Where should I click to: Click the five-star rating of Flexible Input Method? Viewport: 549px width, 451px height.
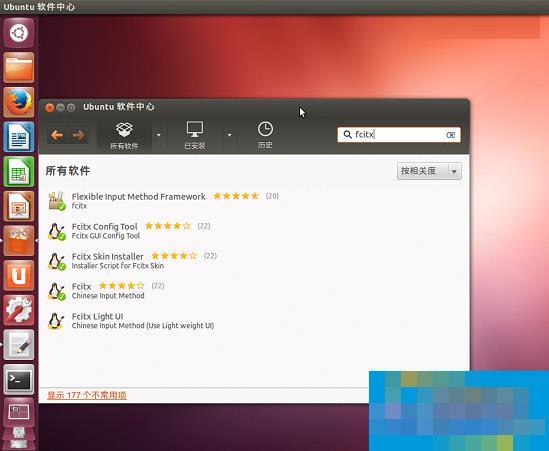point(236,196)
